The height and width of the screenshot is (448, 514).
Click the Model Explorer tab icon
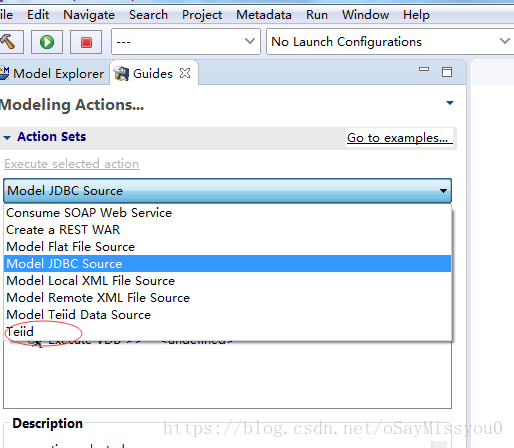5,73
